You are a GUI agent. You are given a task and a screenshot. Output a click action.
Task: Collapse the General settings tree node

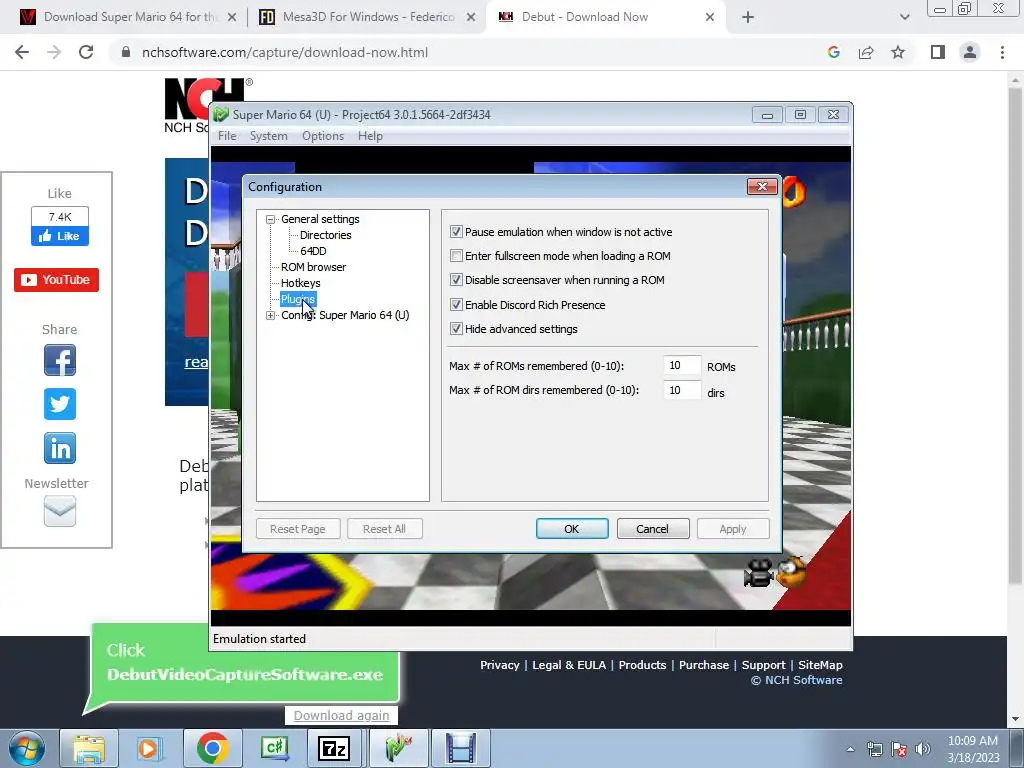(x=270, y=219)
